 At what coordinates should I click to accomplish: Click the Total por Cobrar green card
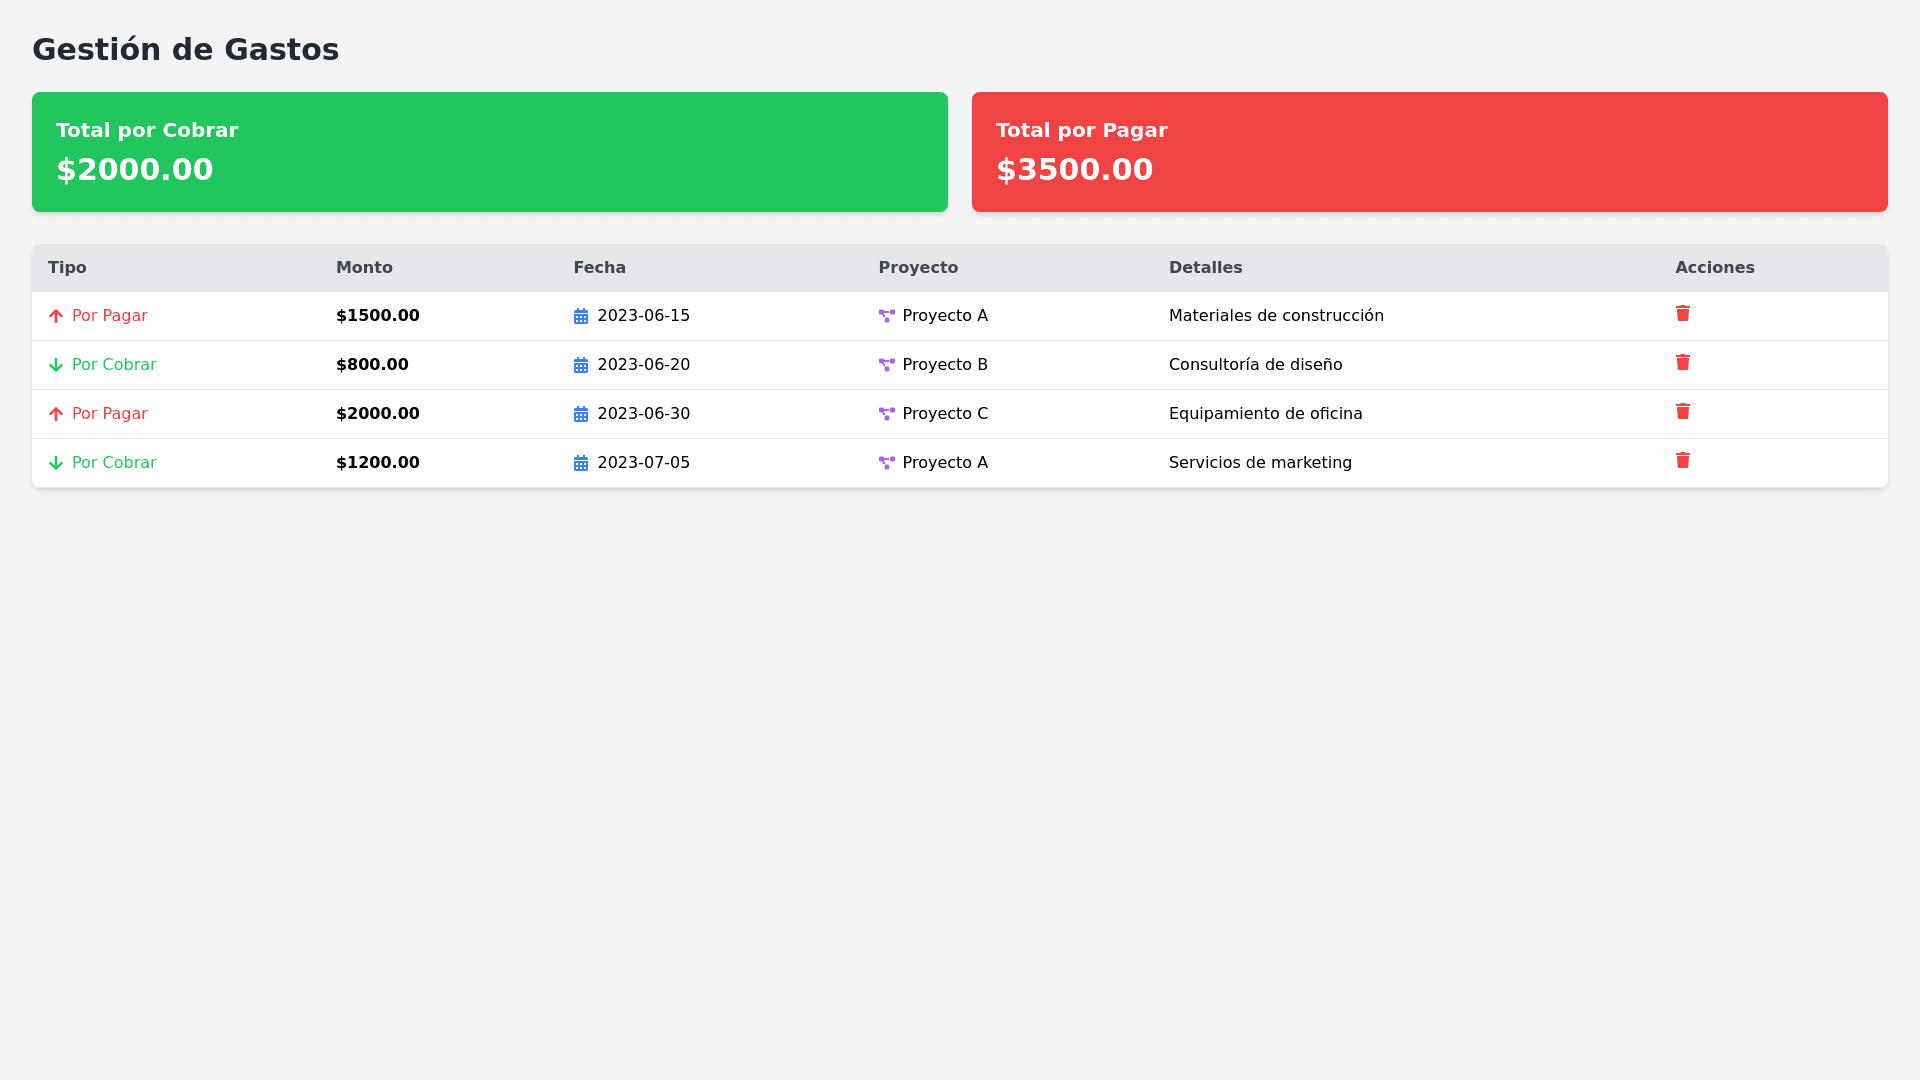(489, 152)
